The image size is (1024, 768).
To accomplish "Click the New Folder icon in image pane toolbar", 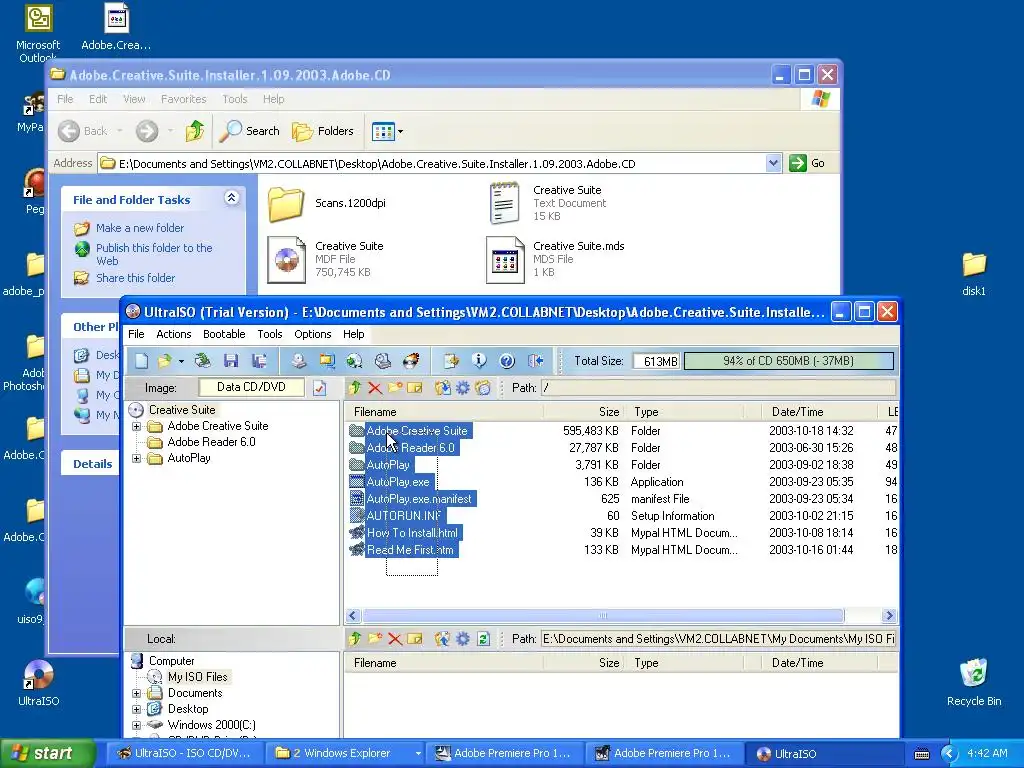I will click(x=395, y=388).
